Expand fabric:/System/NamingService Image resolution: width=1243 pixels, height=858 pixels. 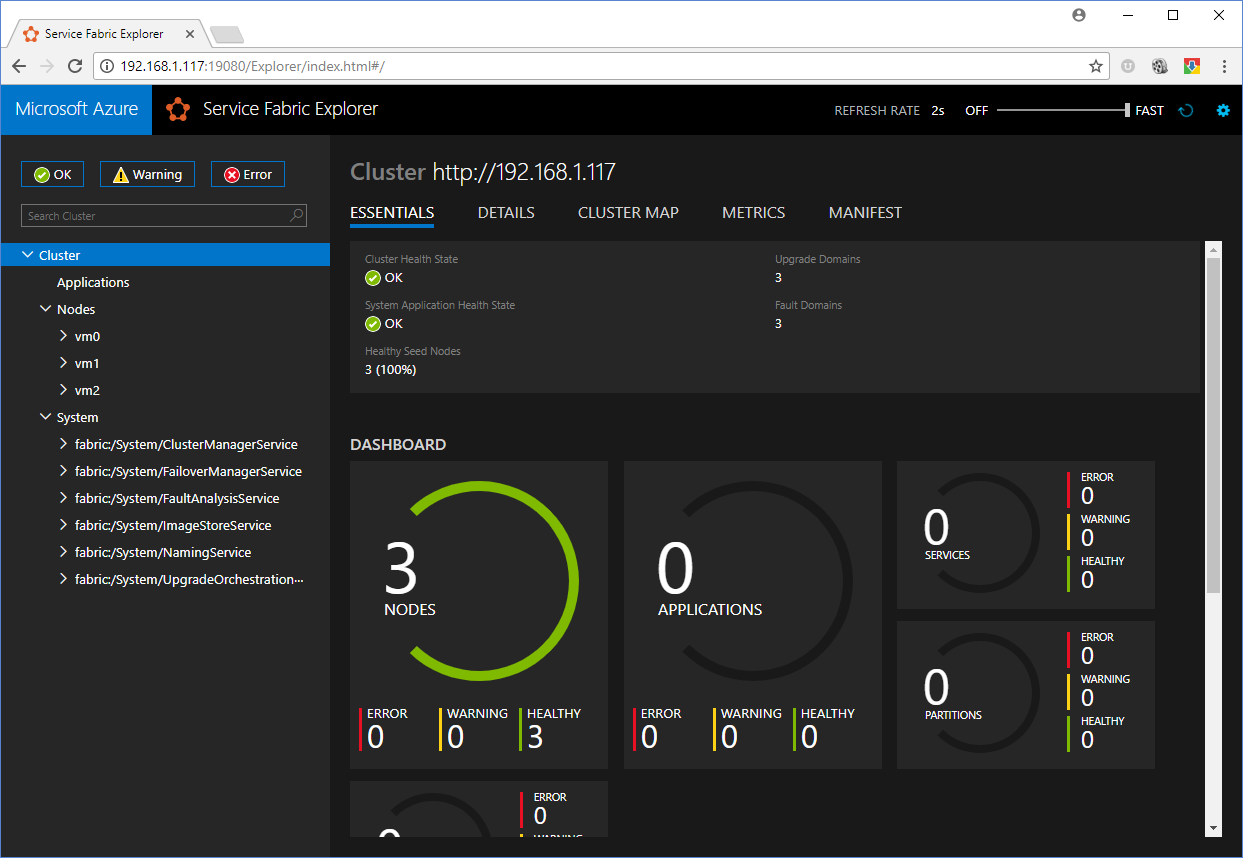63,552
